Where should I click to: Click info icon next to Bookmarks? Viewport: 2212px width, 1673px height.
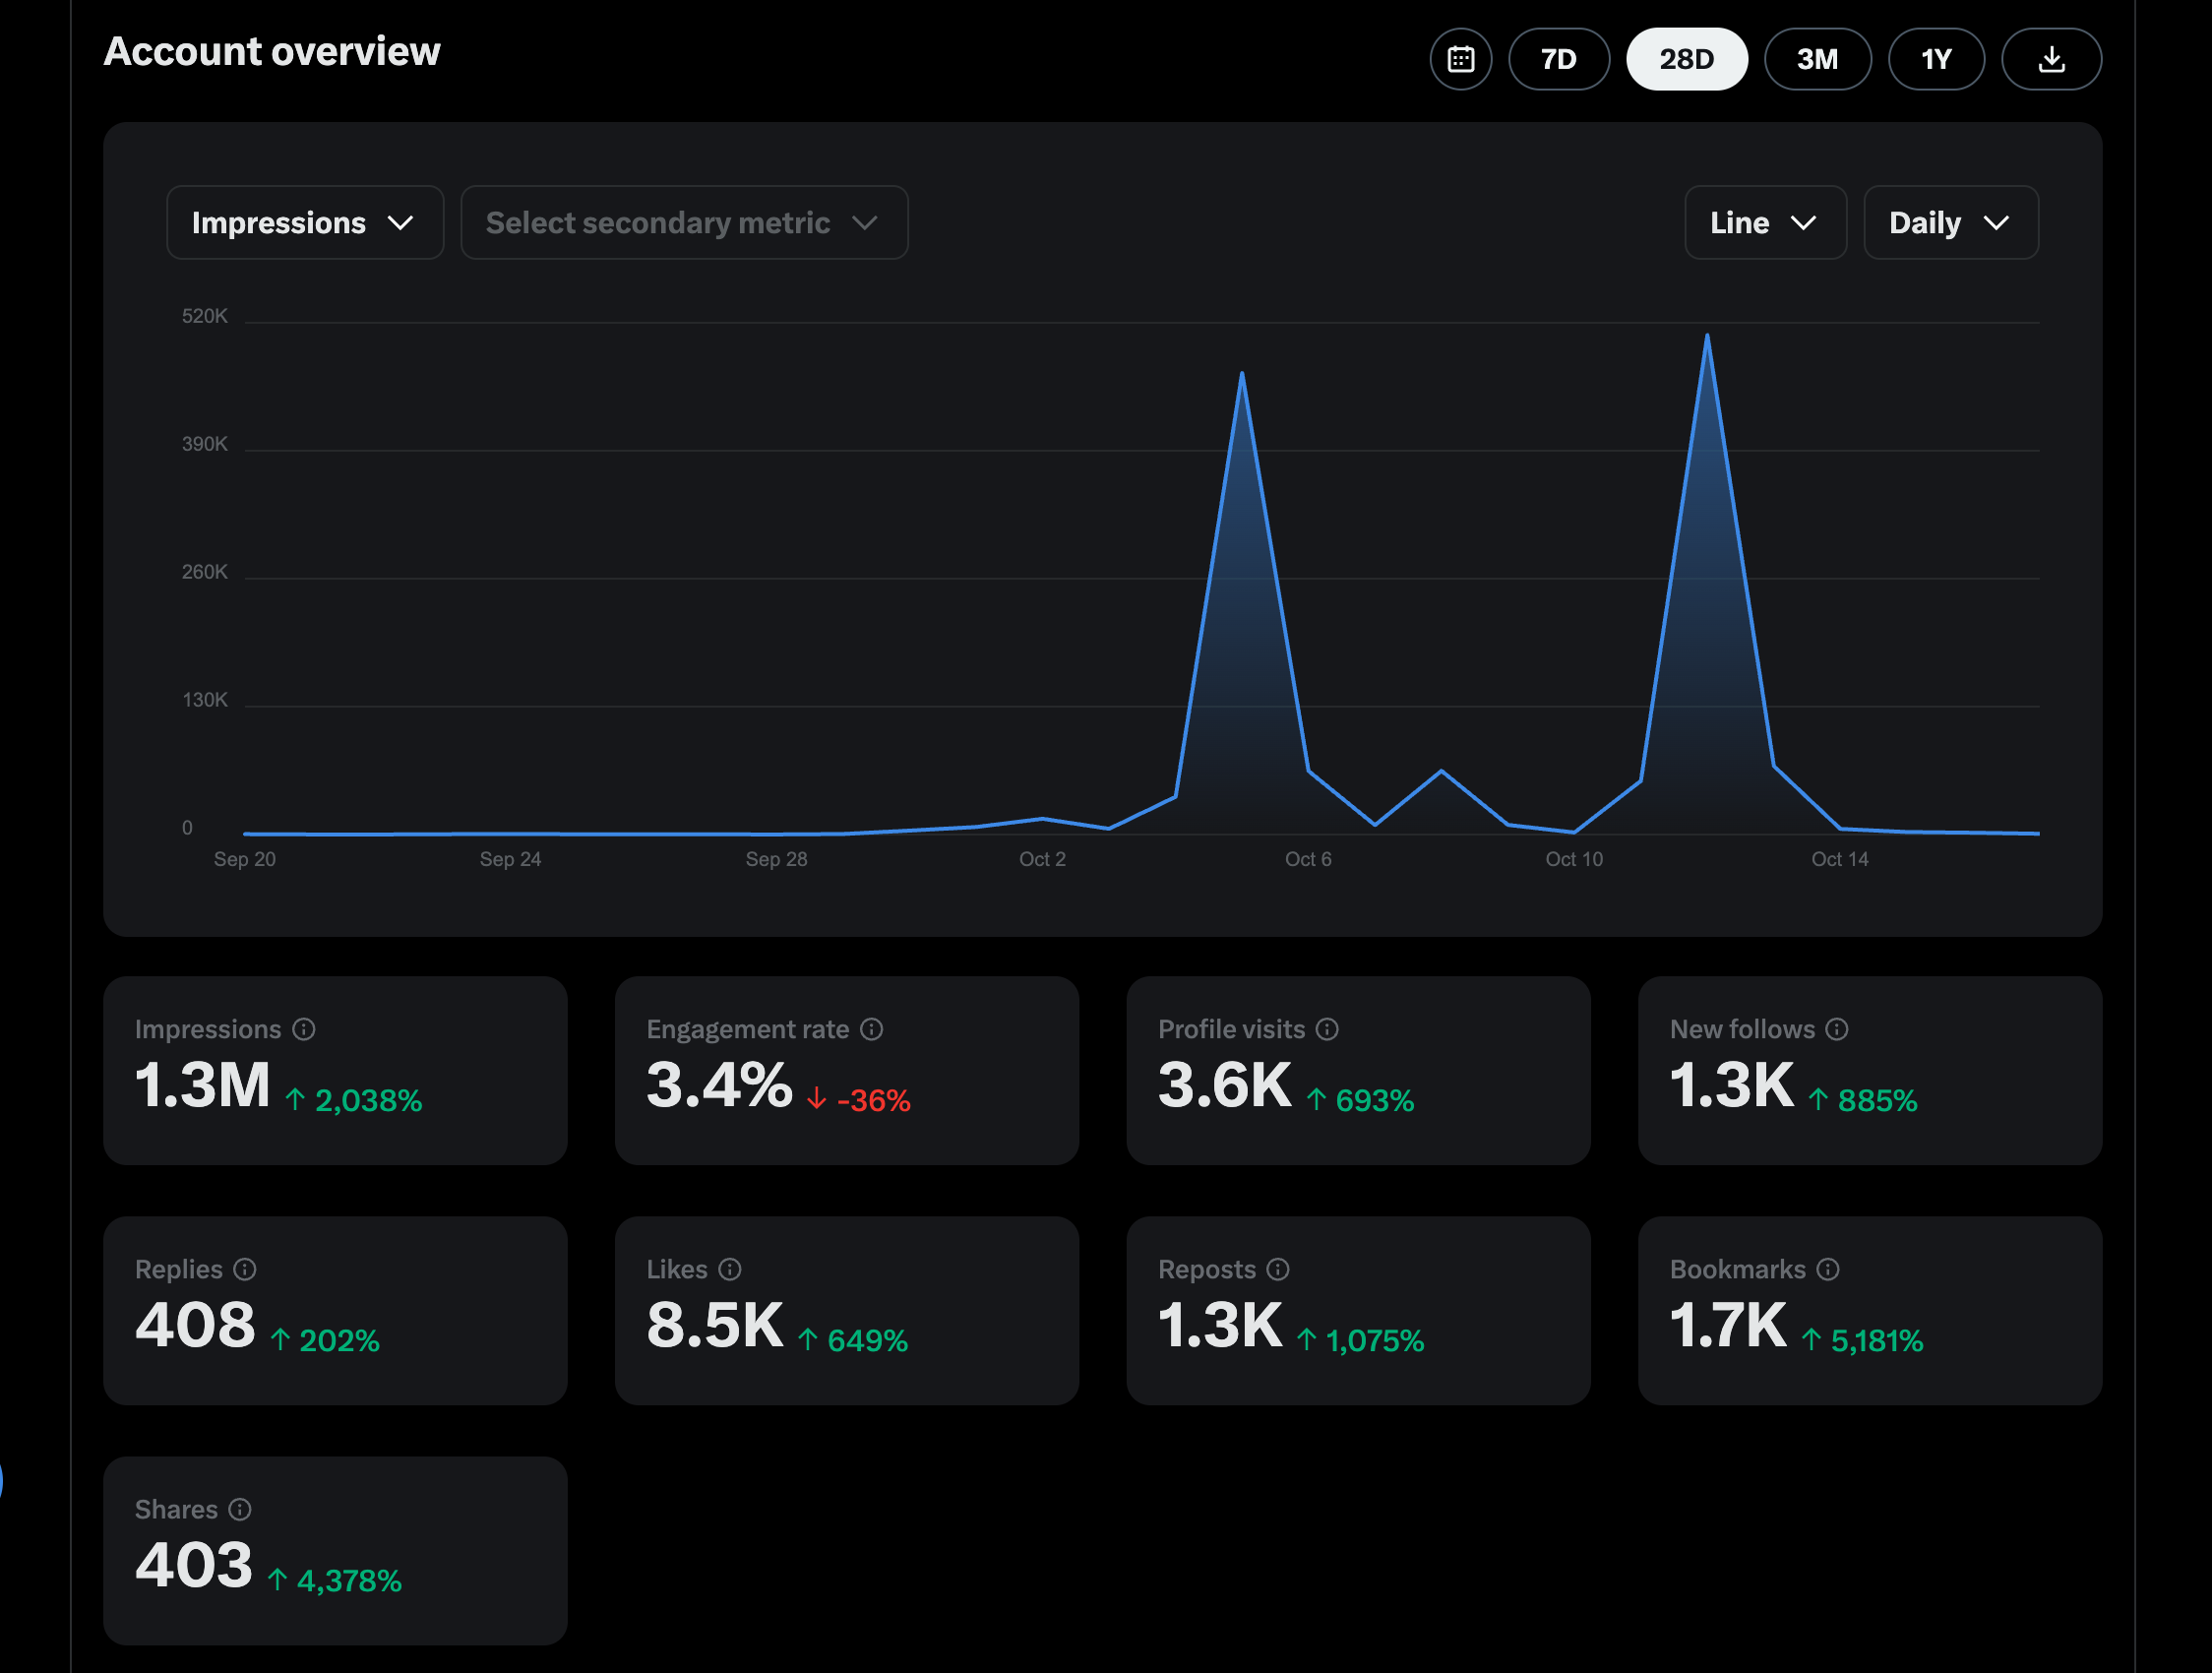click(1828, 1269)
